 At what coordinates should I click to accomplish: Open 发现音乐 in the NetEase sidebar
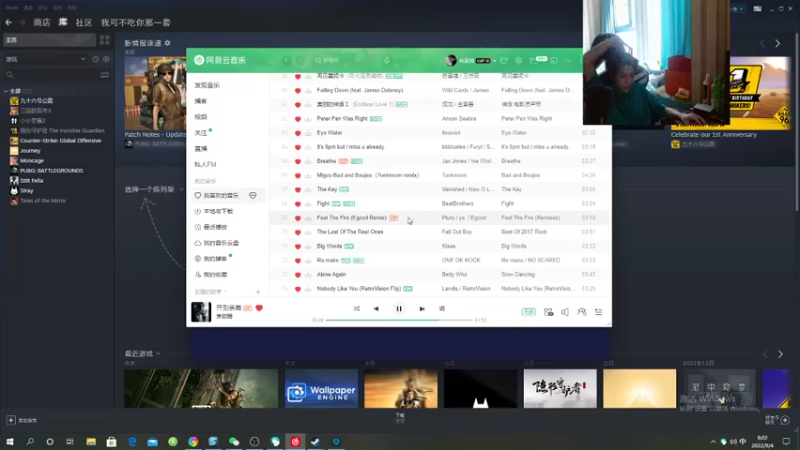point(207,85)
